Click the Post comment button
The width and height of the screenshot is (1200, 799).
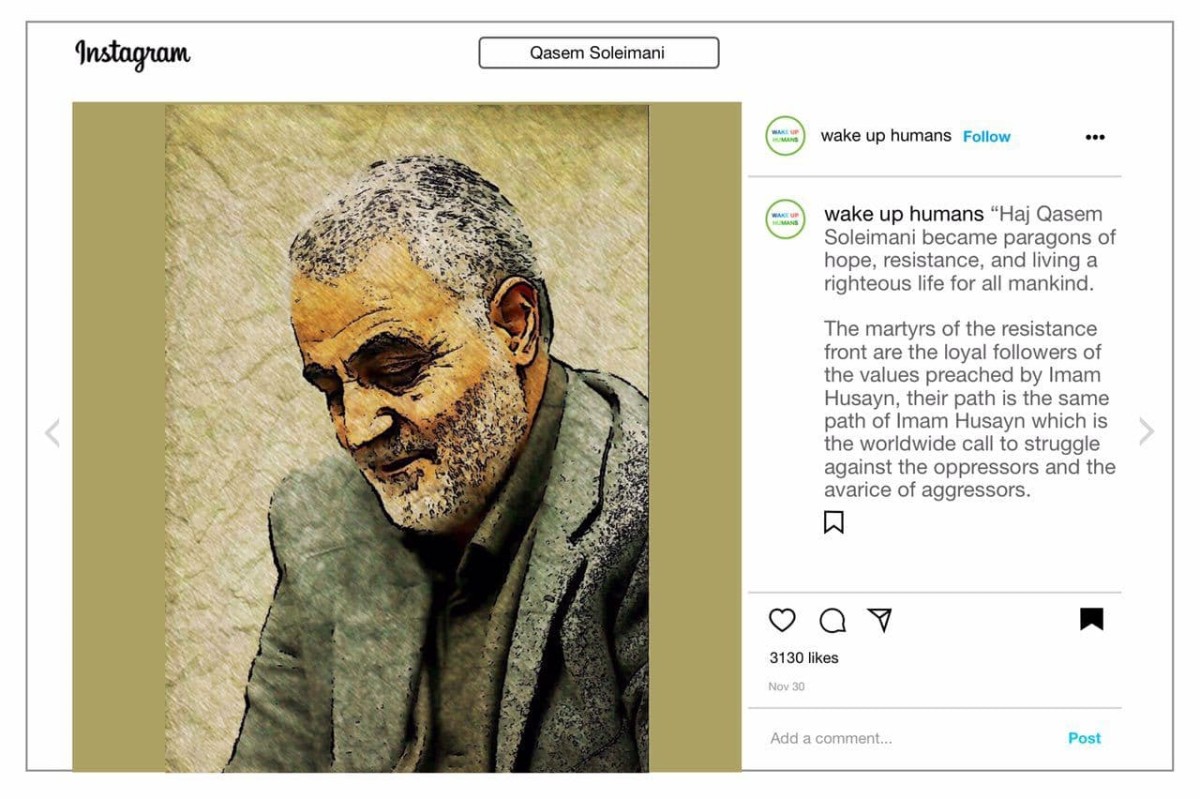point(1084,738)
